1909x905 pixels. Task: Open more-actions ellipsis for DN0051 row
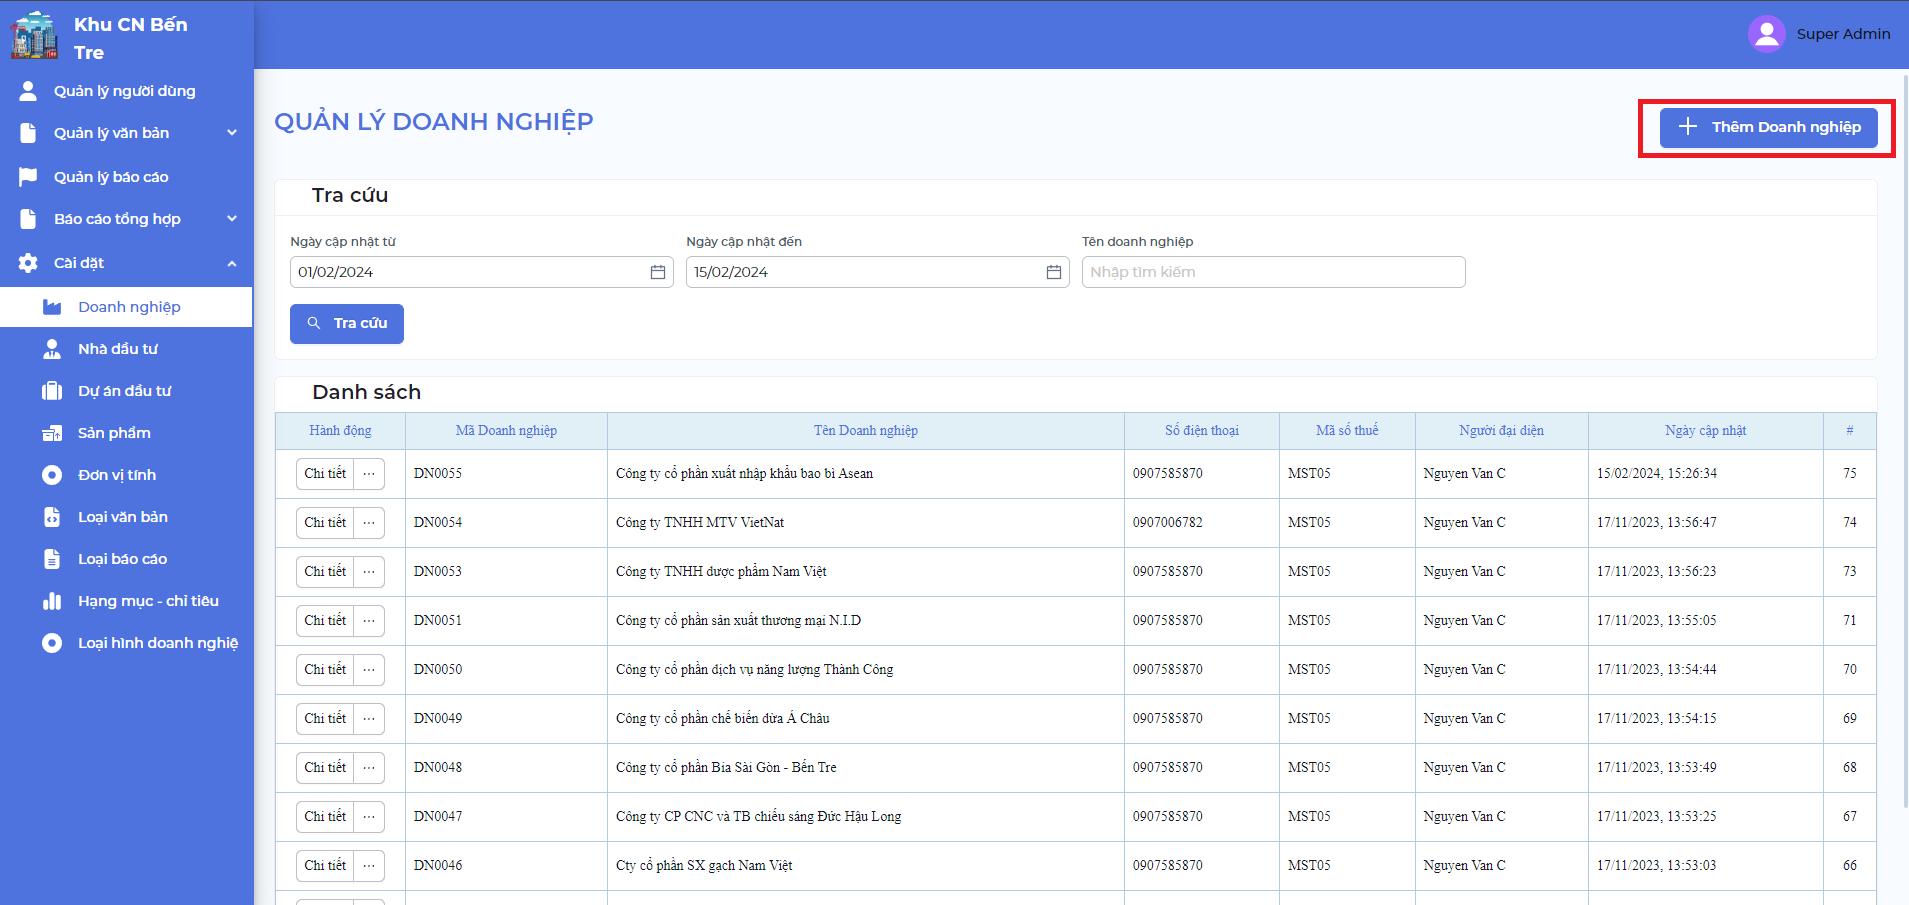369,621
